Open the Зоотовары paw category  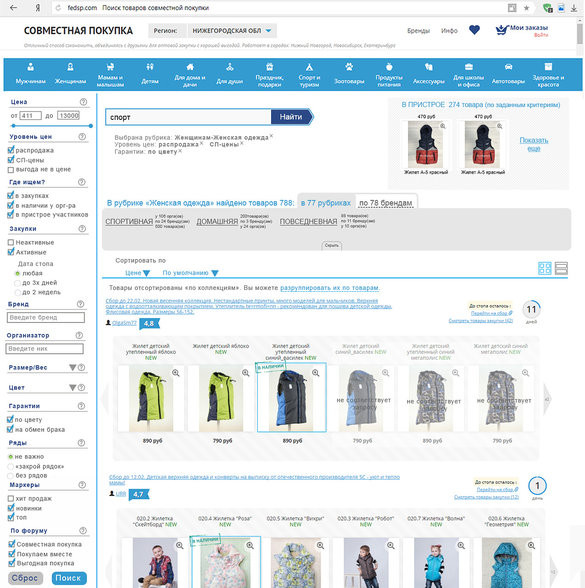(349, 74)
